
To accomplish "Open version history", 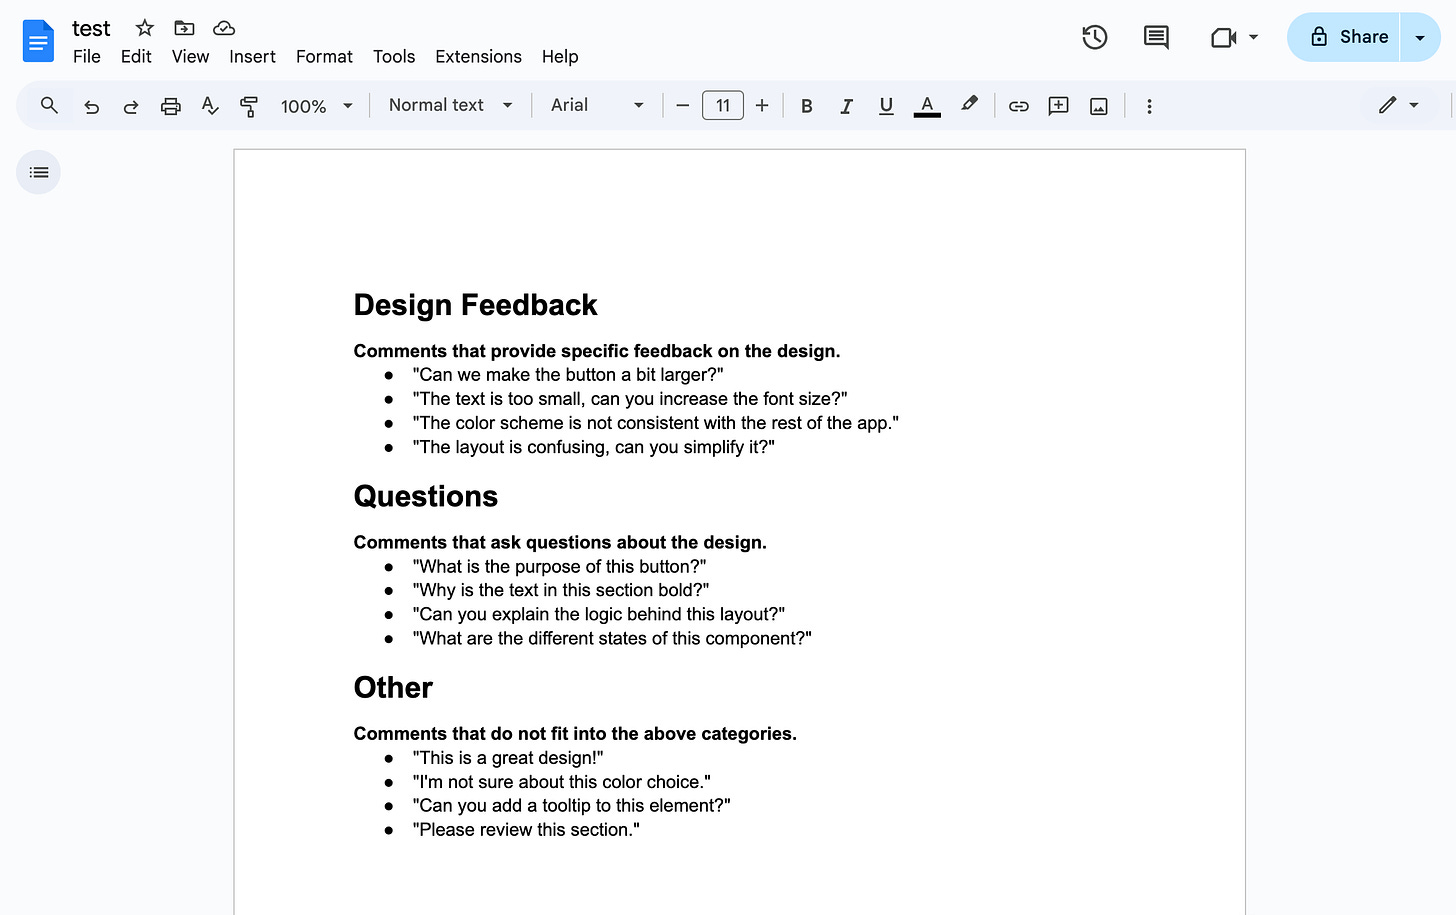I will click(x=1094, y=36).
